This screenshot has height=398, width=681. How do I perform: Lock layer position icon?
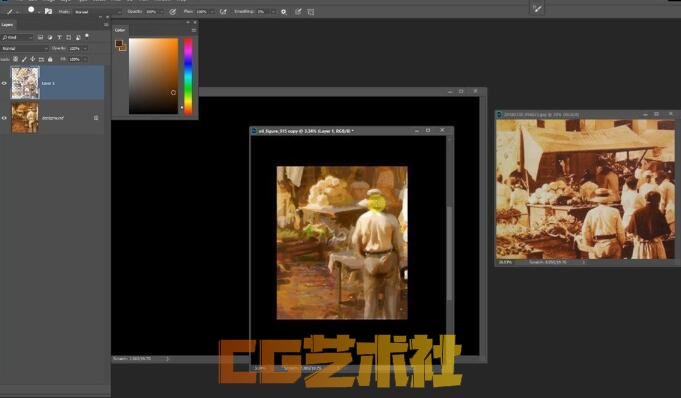(33, 59)
